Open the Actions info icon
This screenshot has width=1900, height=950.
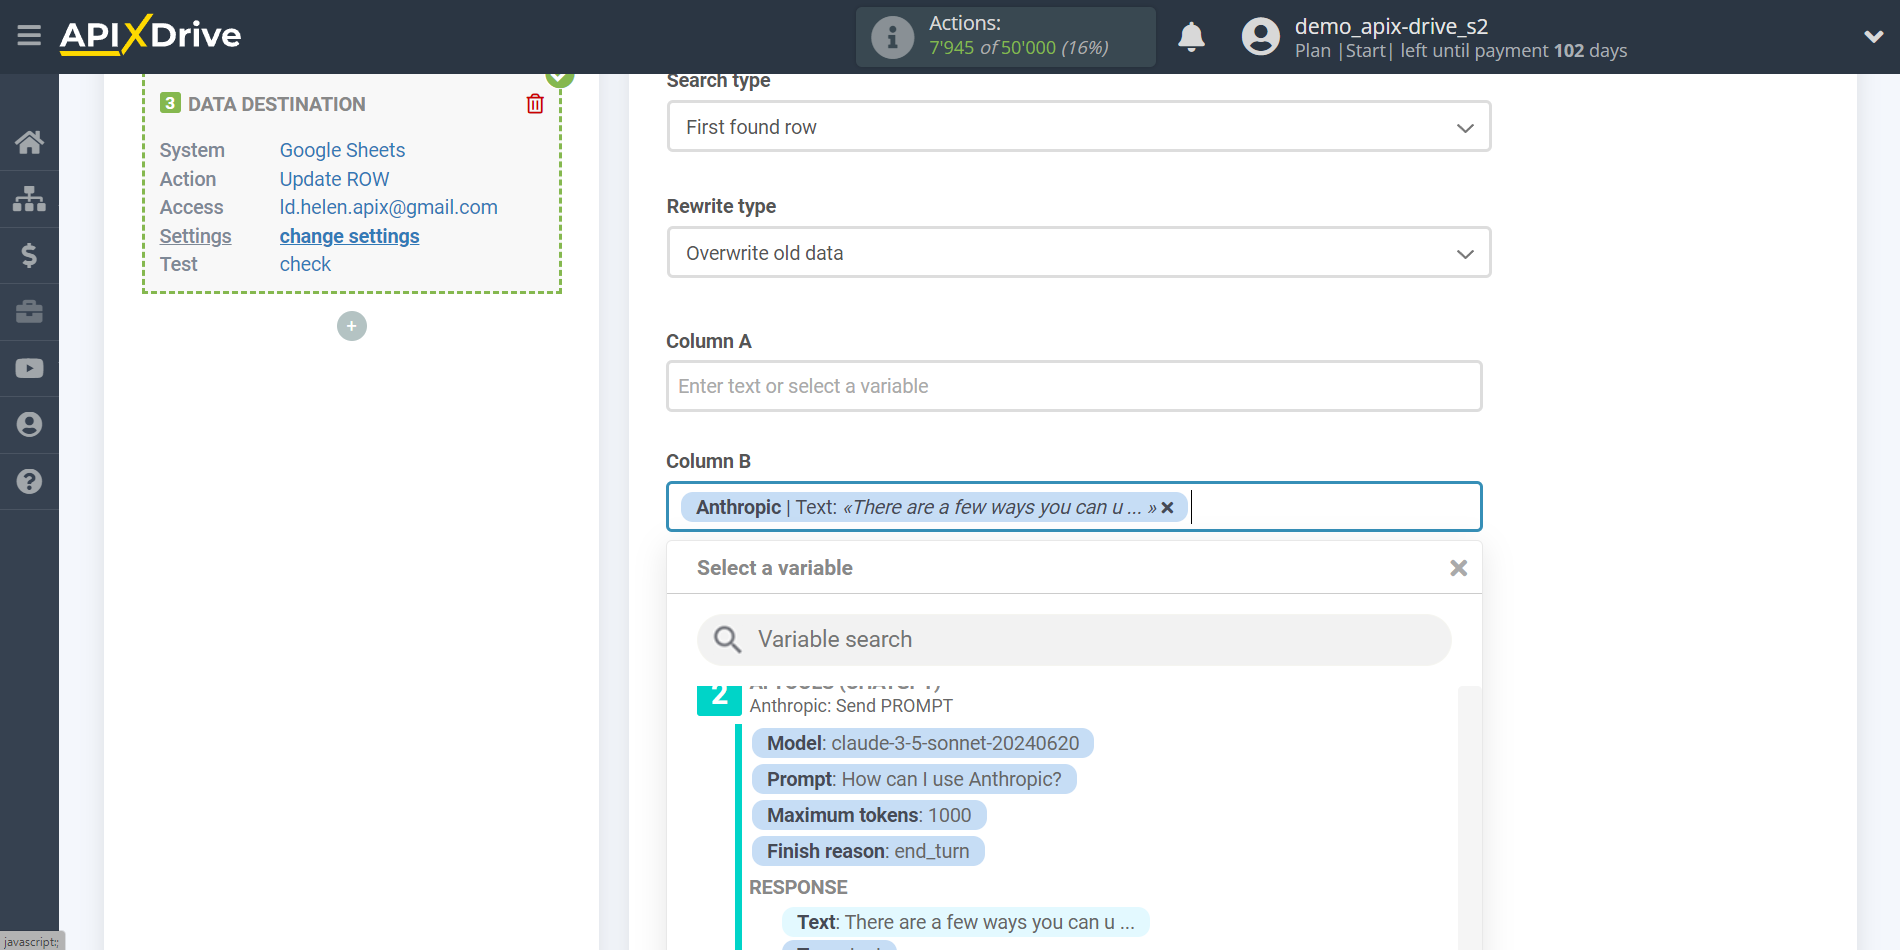[x=892, y=37]
